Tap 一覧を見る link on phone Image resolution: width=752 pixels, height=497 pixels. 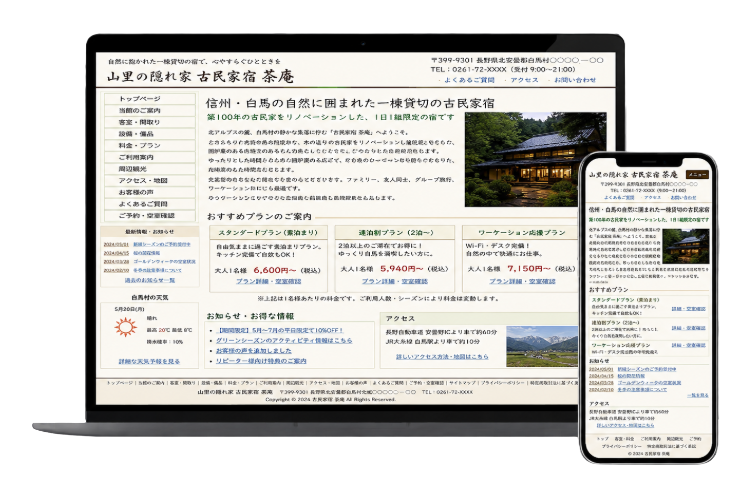pos(698,396)
